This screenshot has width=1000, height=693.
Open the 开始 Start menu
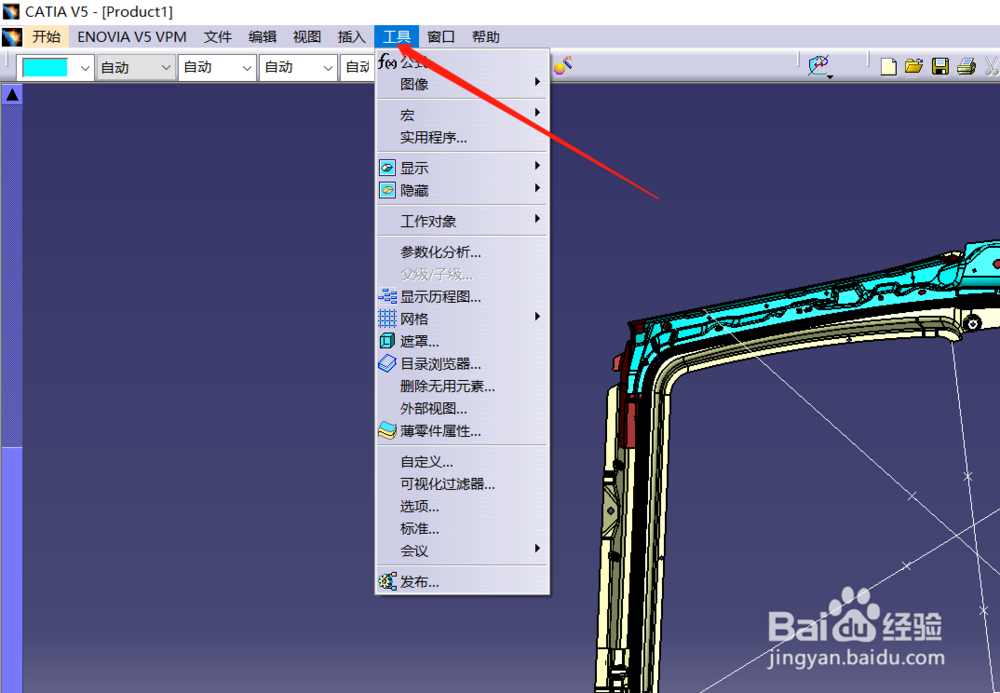(47, 37)
